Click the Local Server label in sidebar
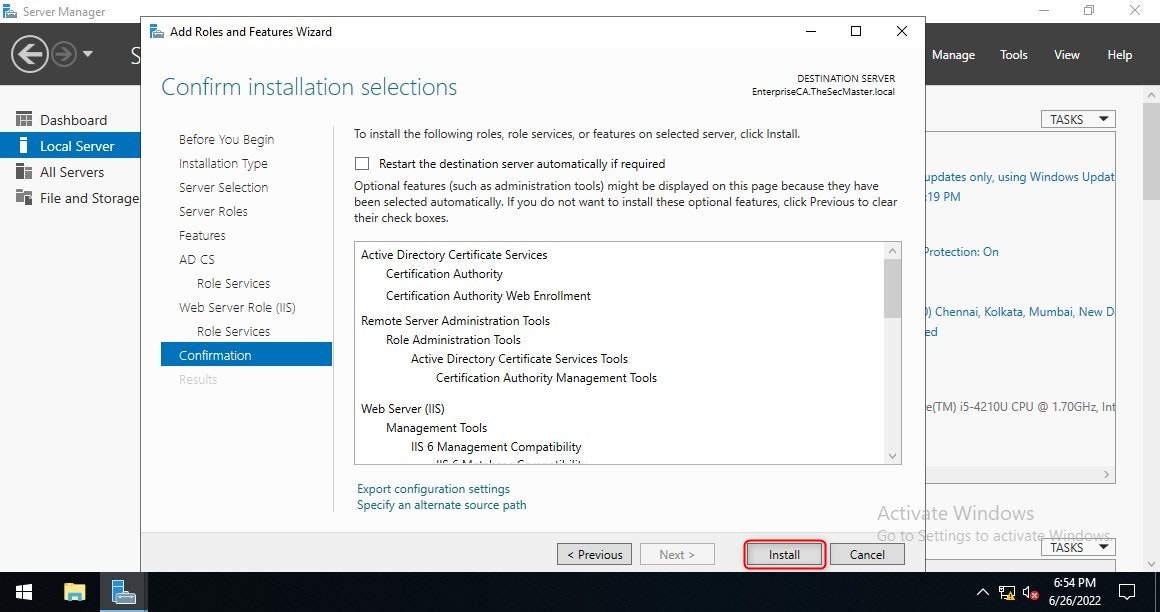Screen dimensions: 1160x612 (77, 146)
